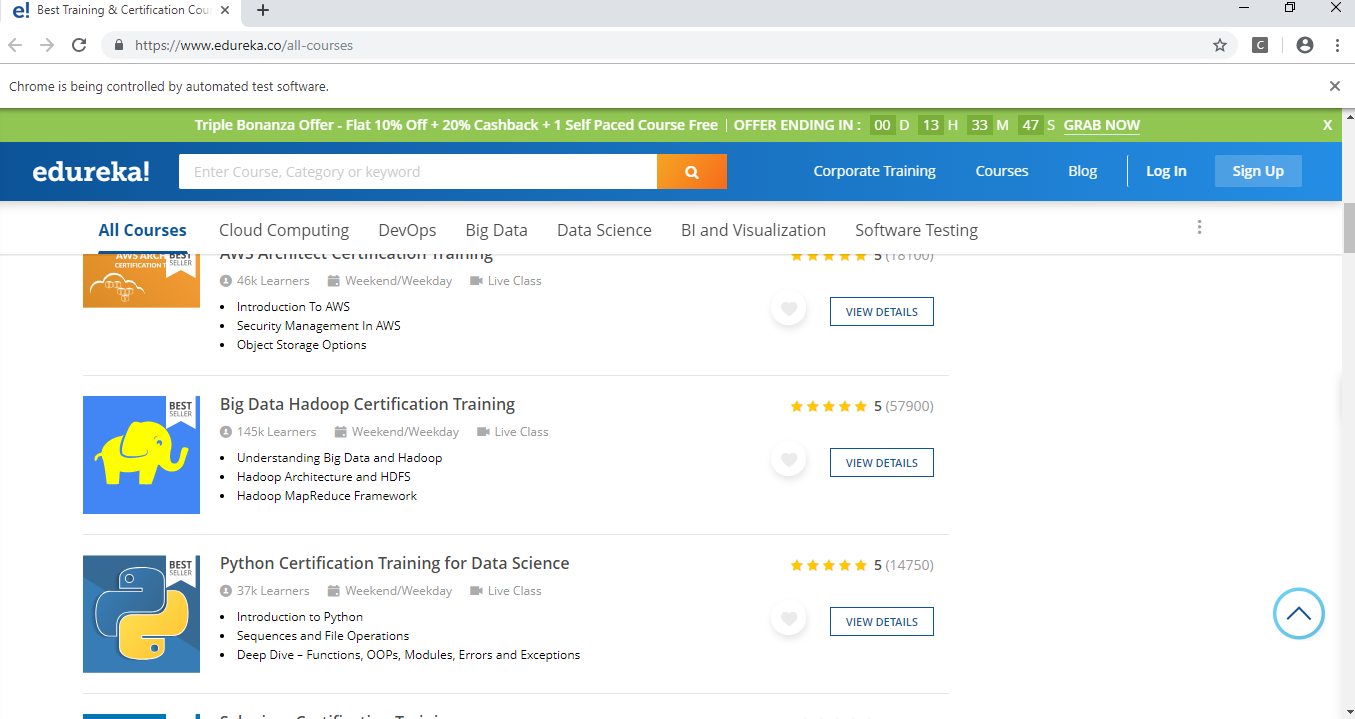Click the course search input field
The image size is (1355, 719).
[417, 171]
